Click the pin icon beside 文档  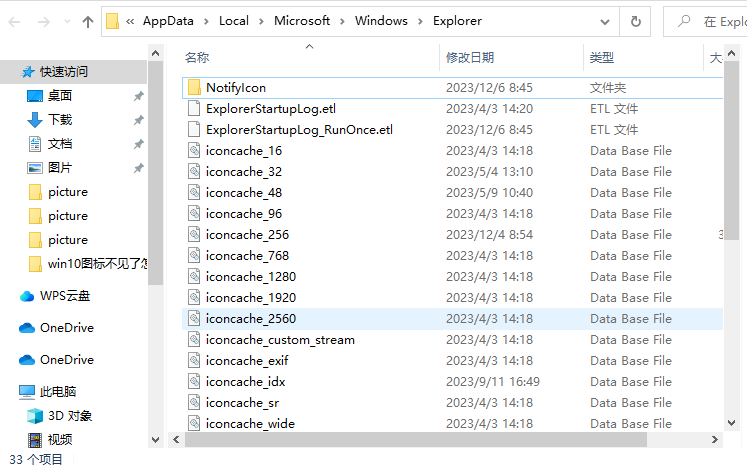(138, 144)
